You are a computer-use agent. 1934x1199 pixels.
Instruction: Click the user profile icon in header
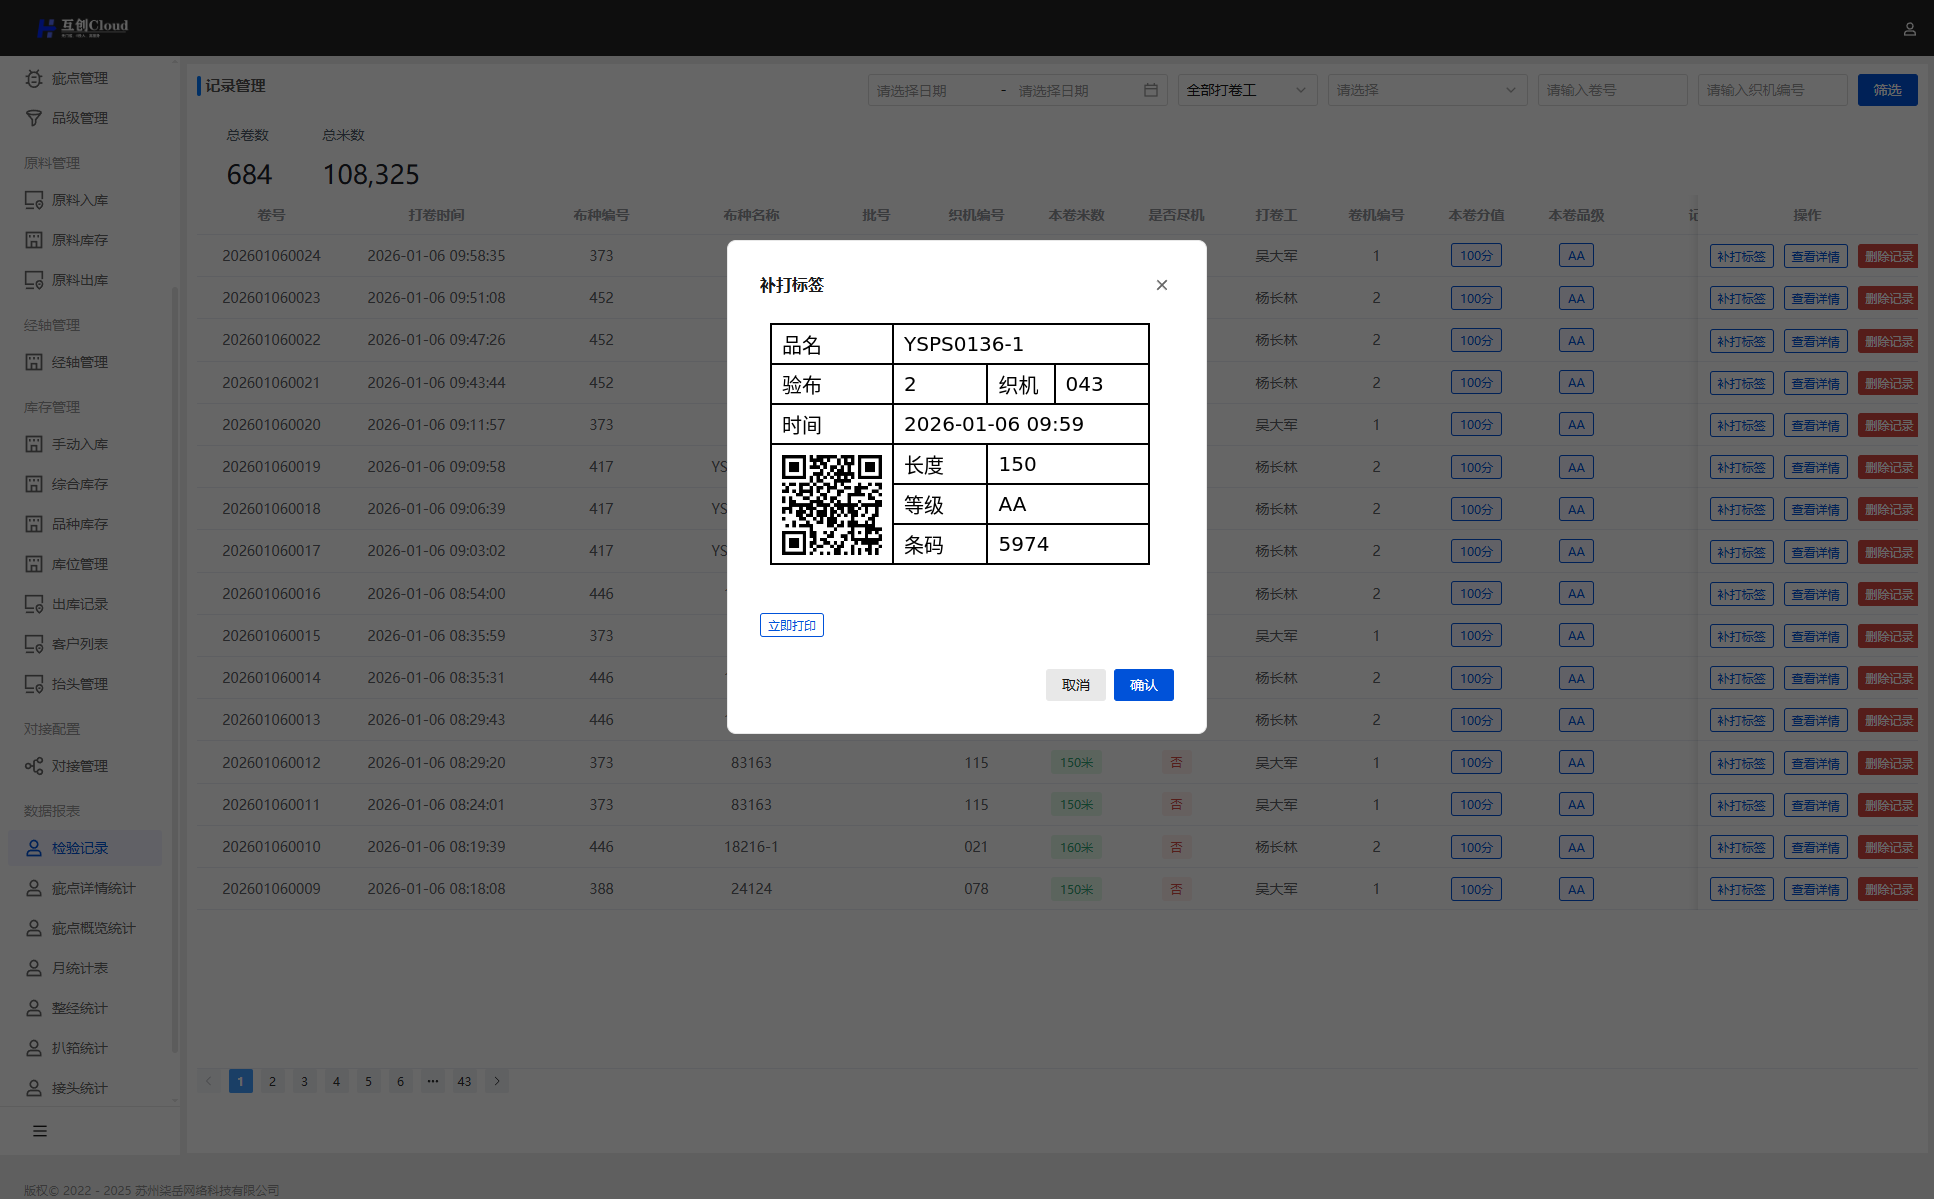1909,29
